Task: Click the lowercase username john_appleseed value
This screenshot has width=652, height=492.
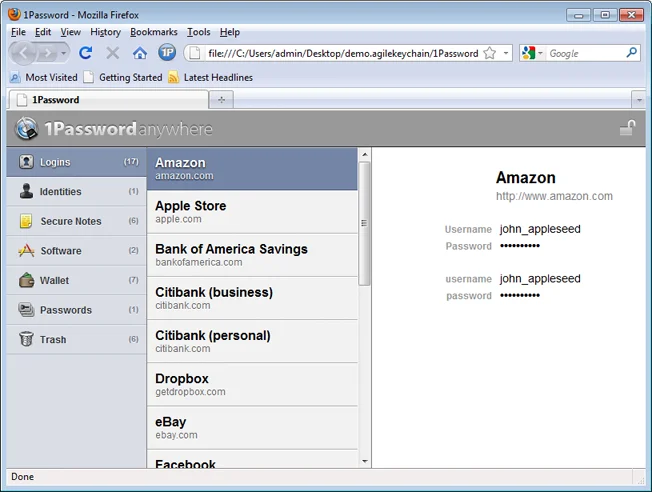Action: pyautogui.click(x=540, y=279)
